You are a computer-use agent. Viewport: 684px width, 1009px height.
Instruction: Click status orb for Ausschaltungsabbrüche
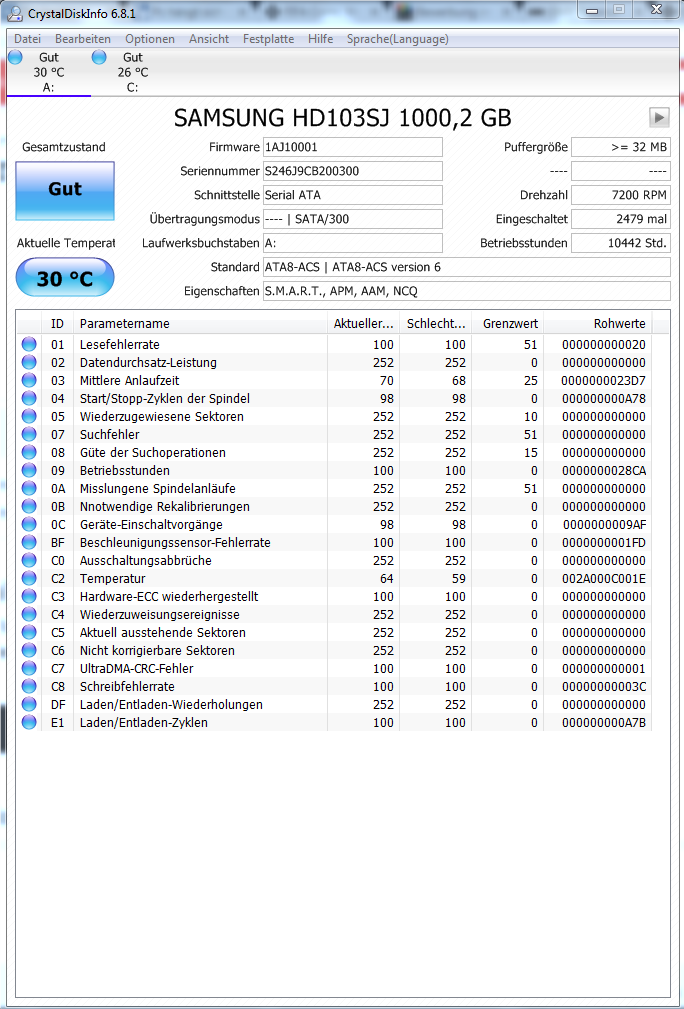click(28, 560)
